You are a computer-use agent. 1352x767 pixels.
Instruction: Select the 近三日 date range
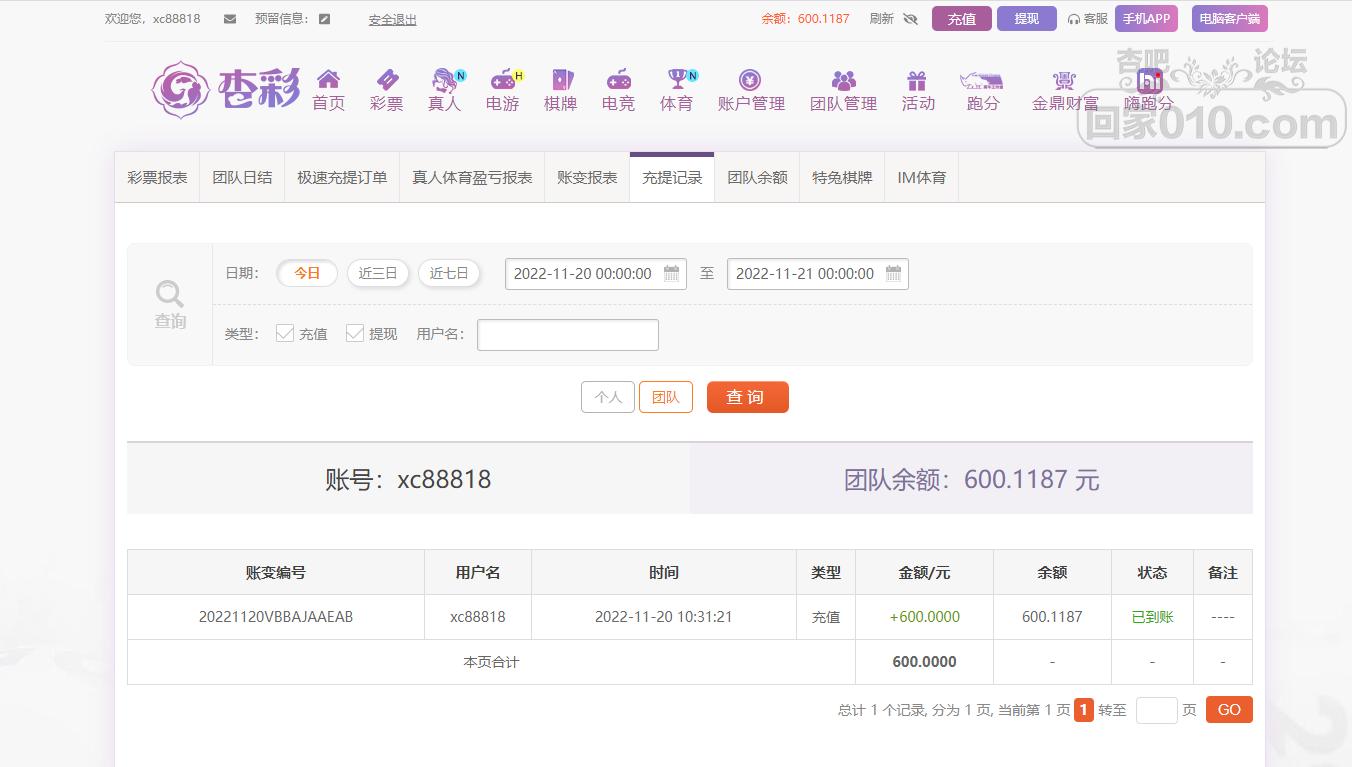[x=378, y=273]
